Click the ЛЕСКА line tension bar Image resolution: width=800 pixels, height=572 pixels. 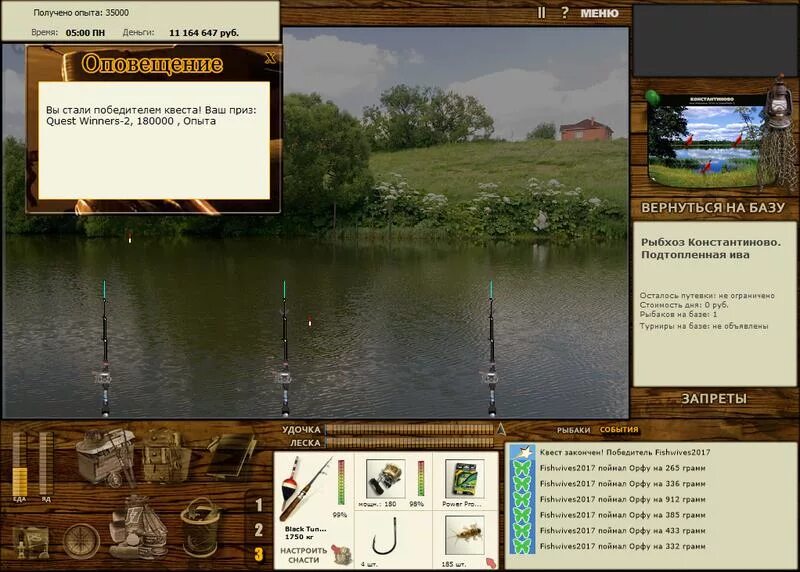410,442
